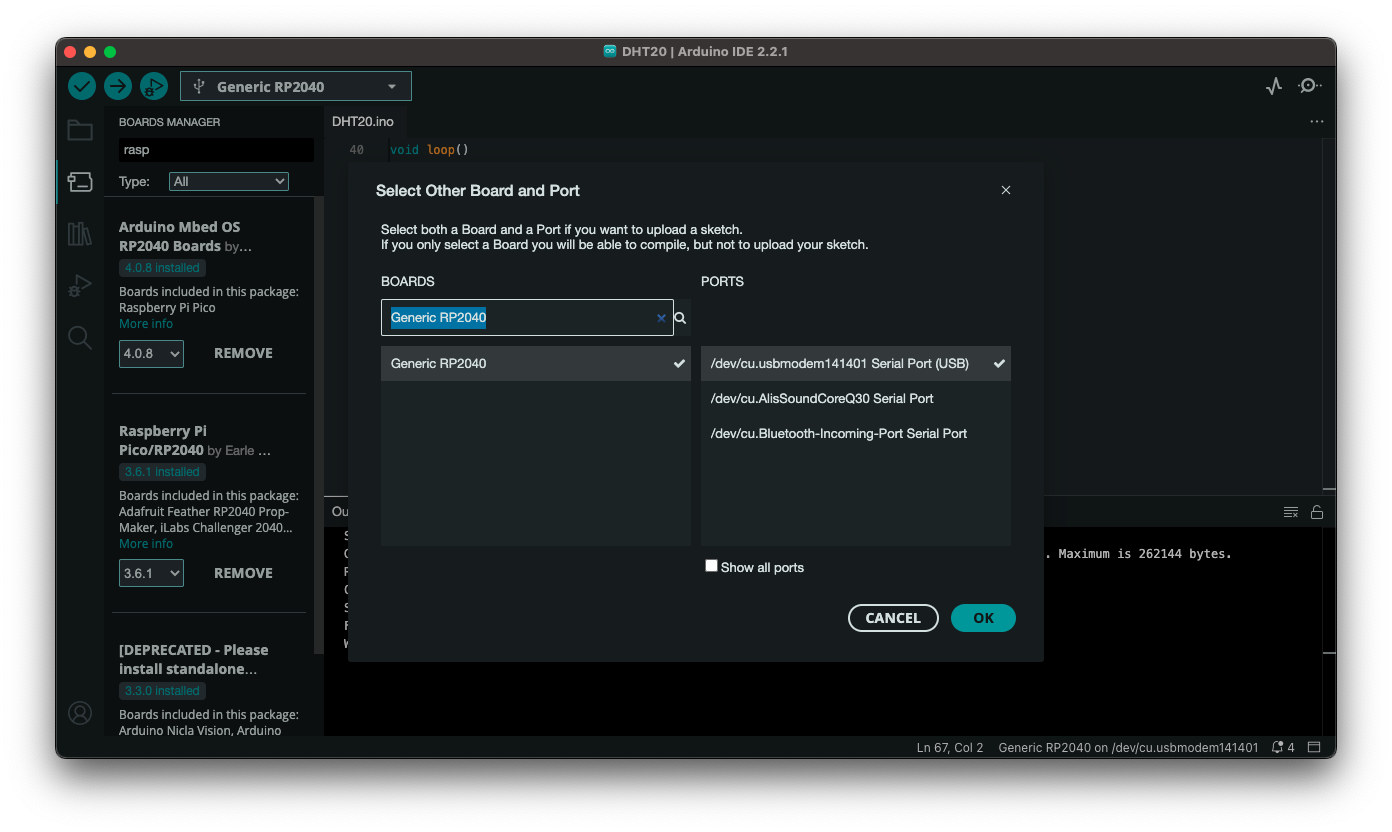Viewport: 1392px width, 832px height.
Task: Enable the Show all ports checkbox
Action: [x=712, y=566]
